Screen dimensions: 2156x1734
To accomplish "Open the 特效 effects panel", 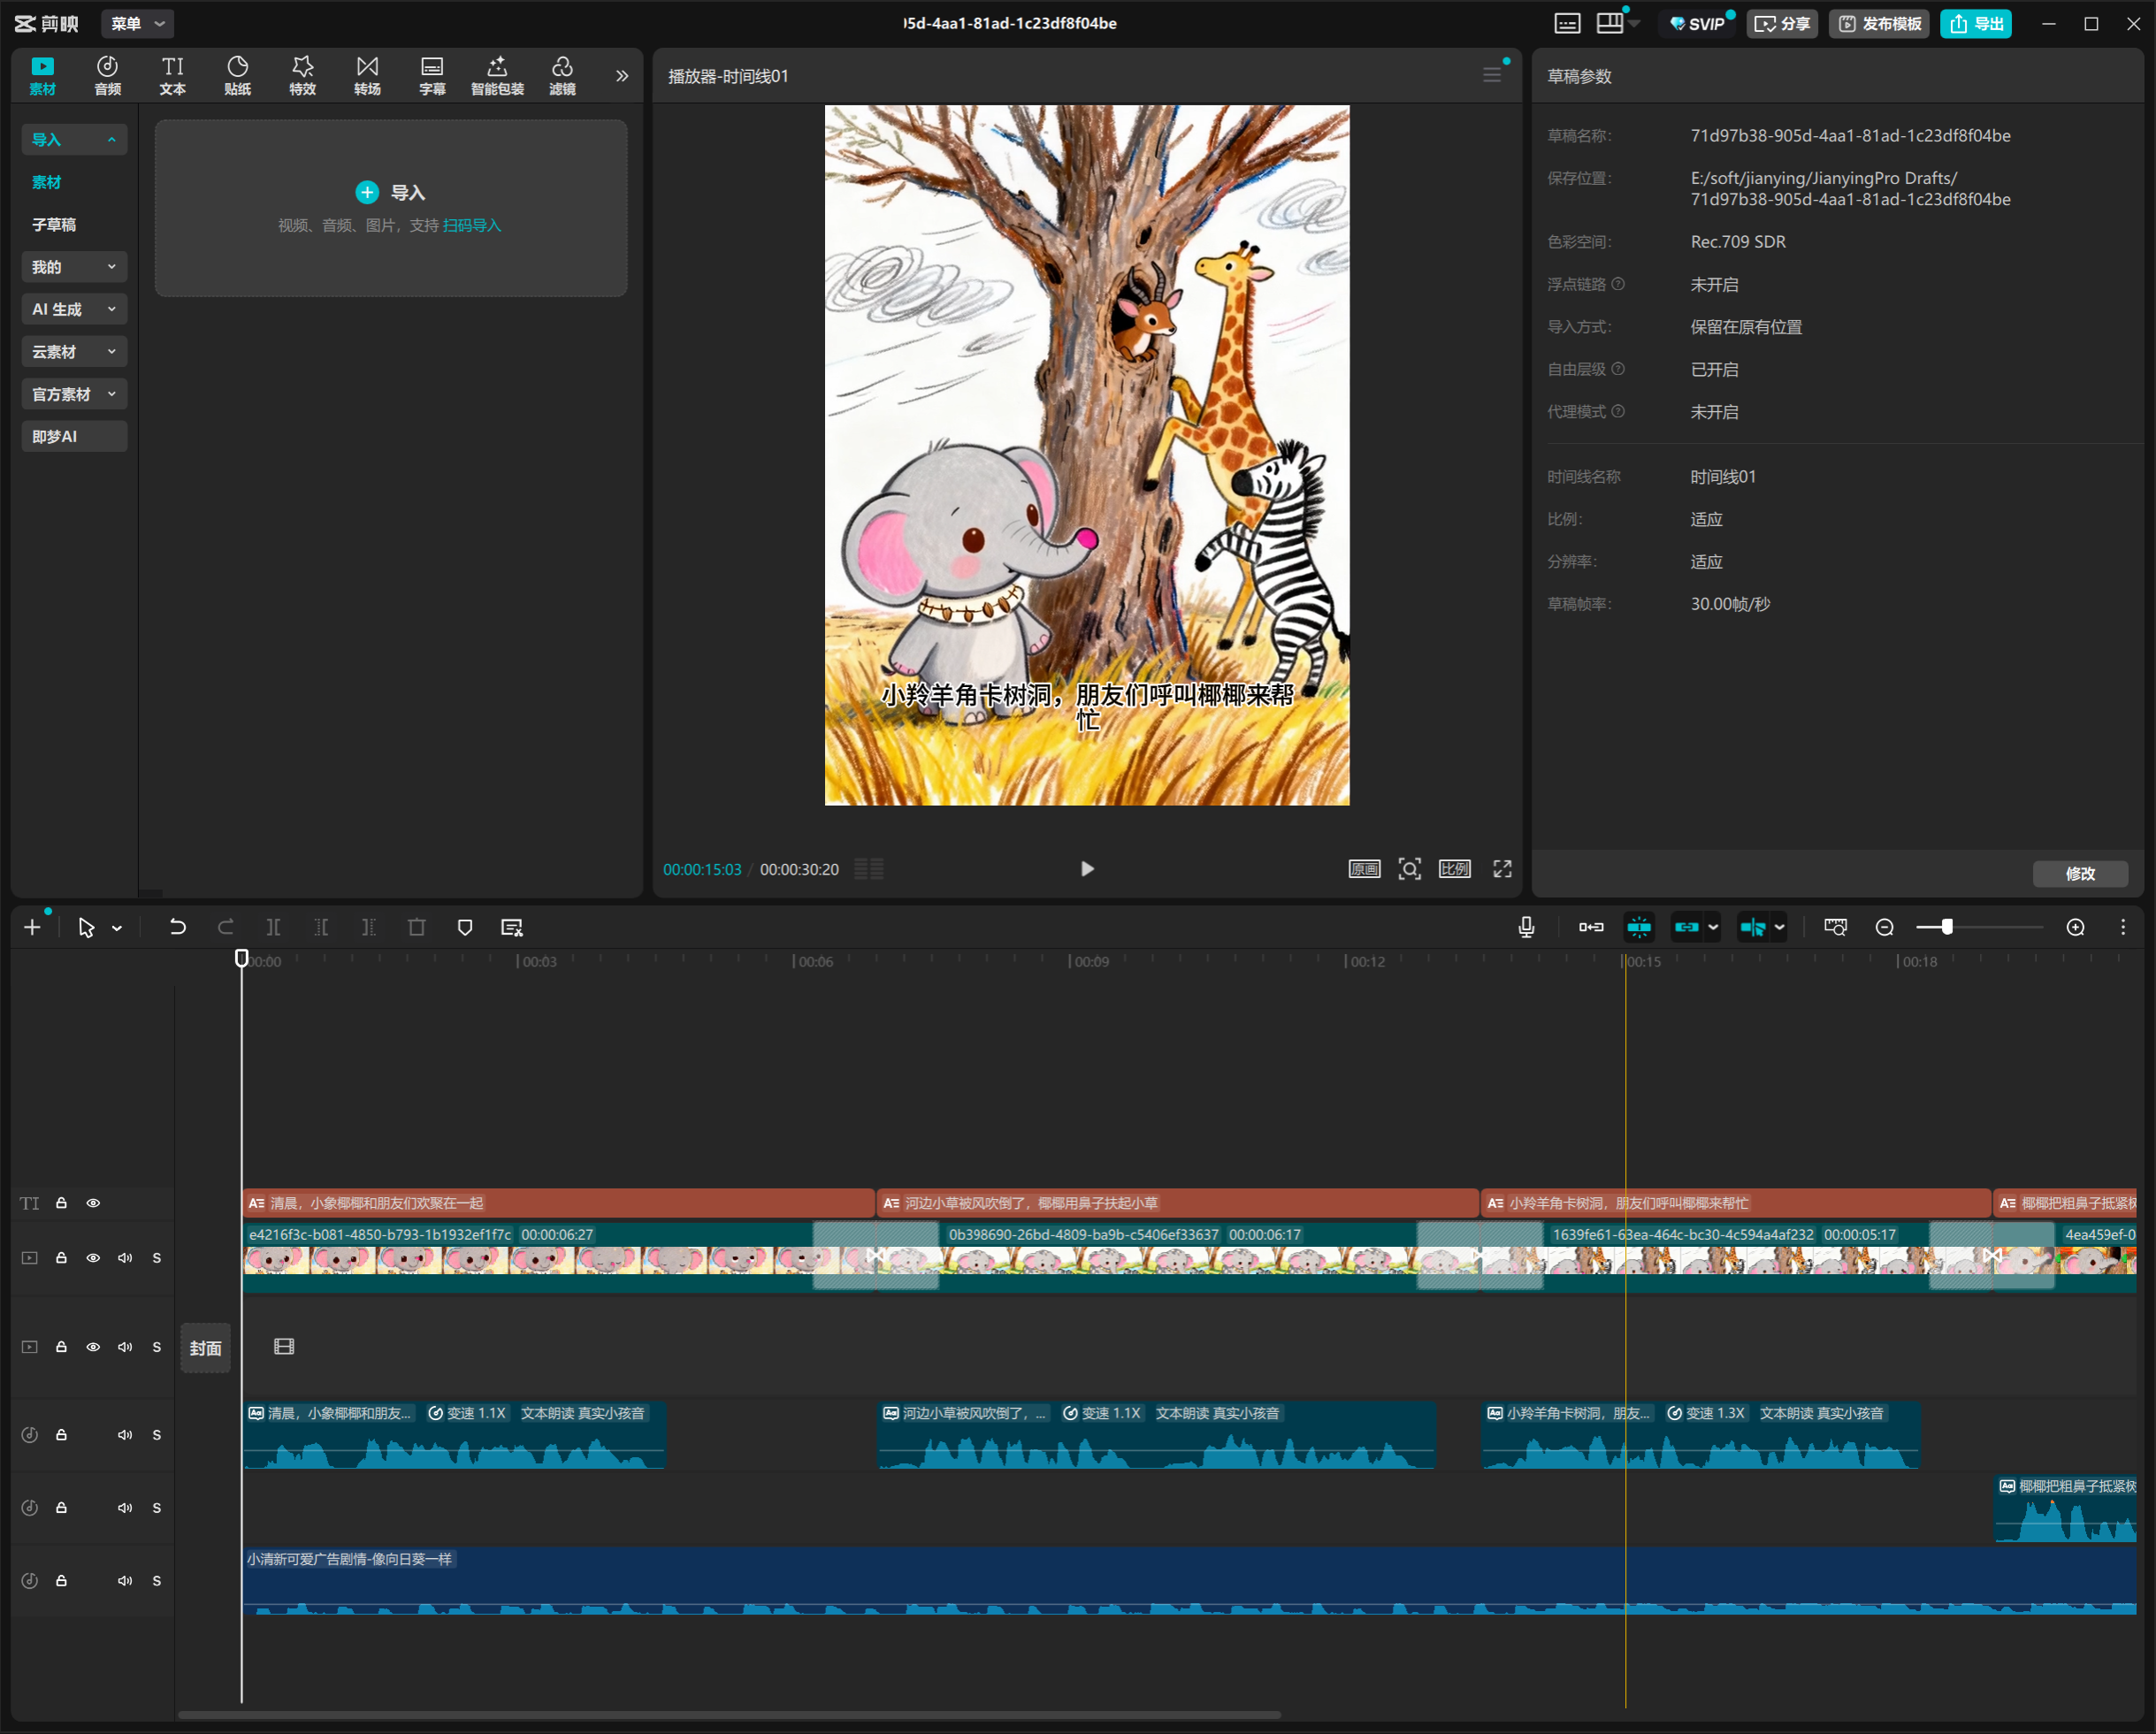I will pos(302,76).
